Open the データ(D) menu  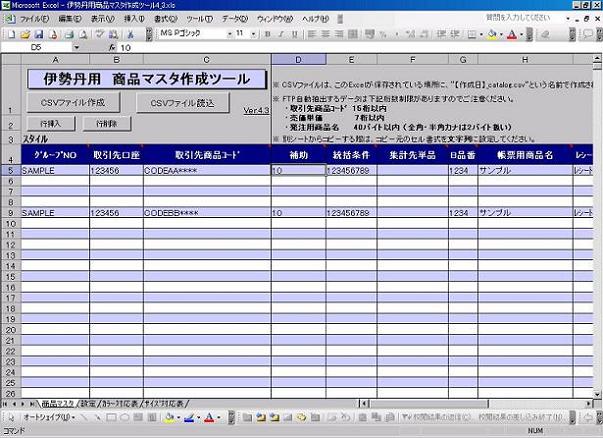235,18
